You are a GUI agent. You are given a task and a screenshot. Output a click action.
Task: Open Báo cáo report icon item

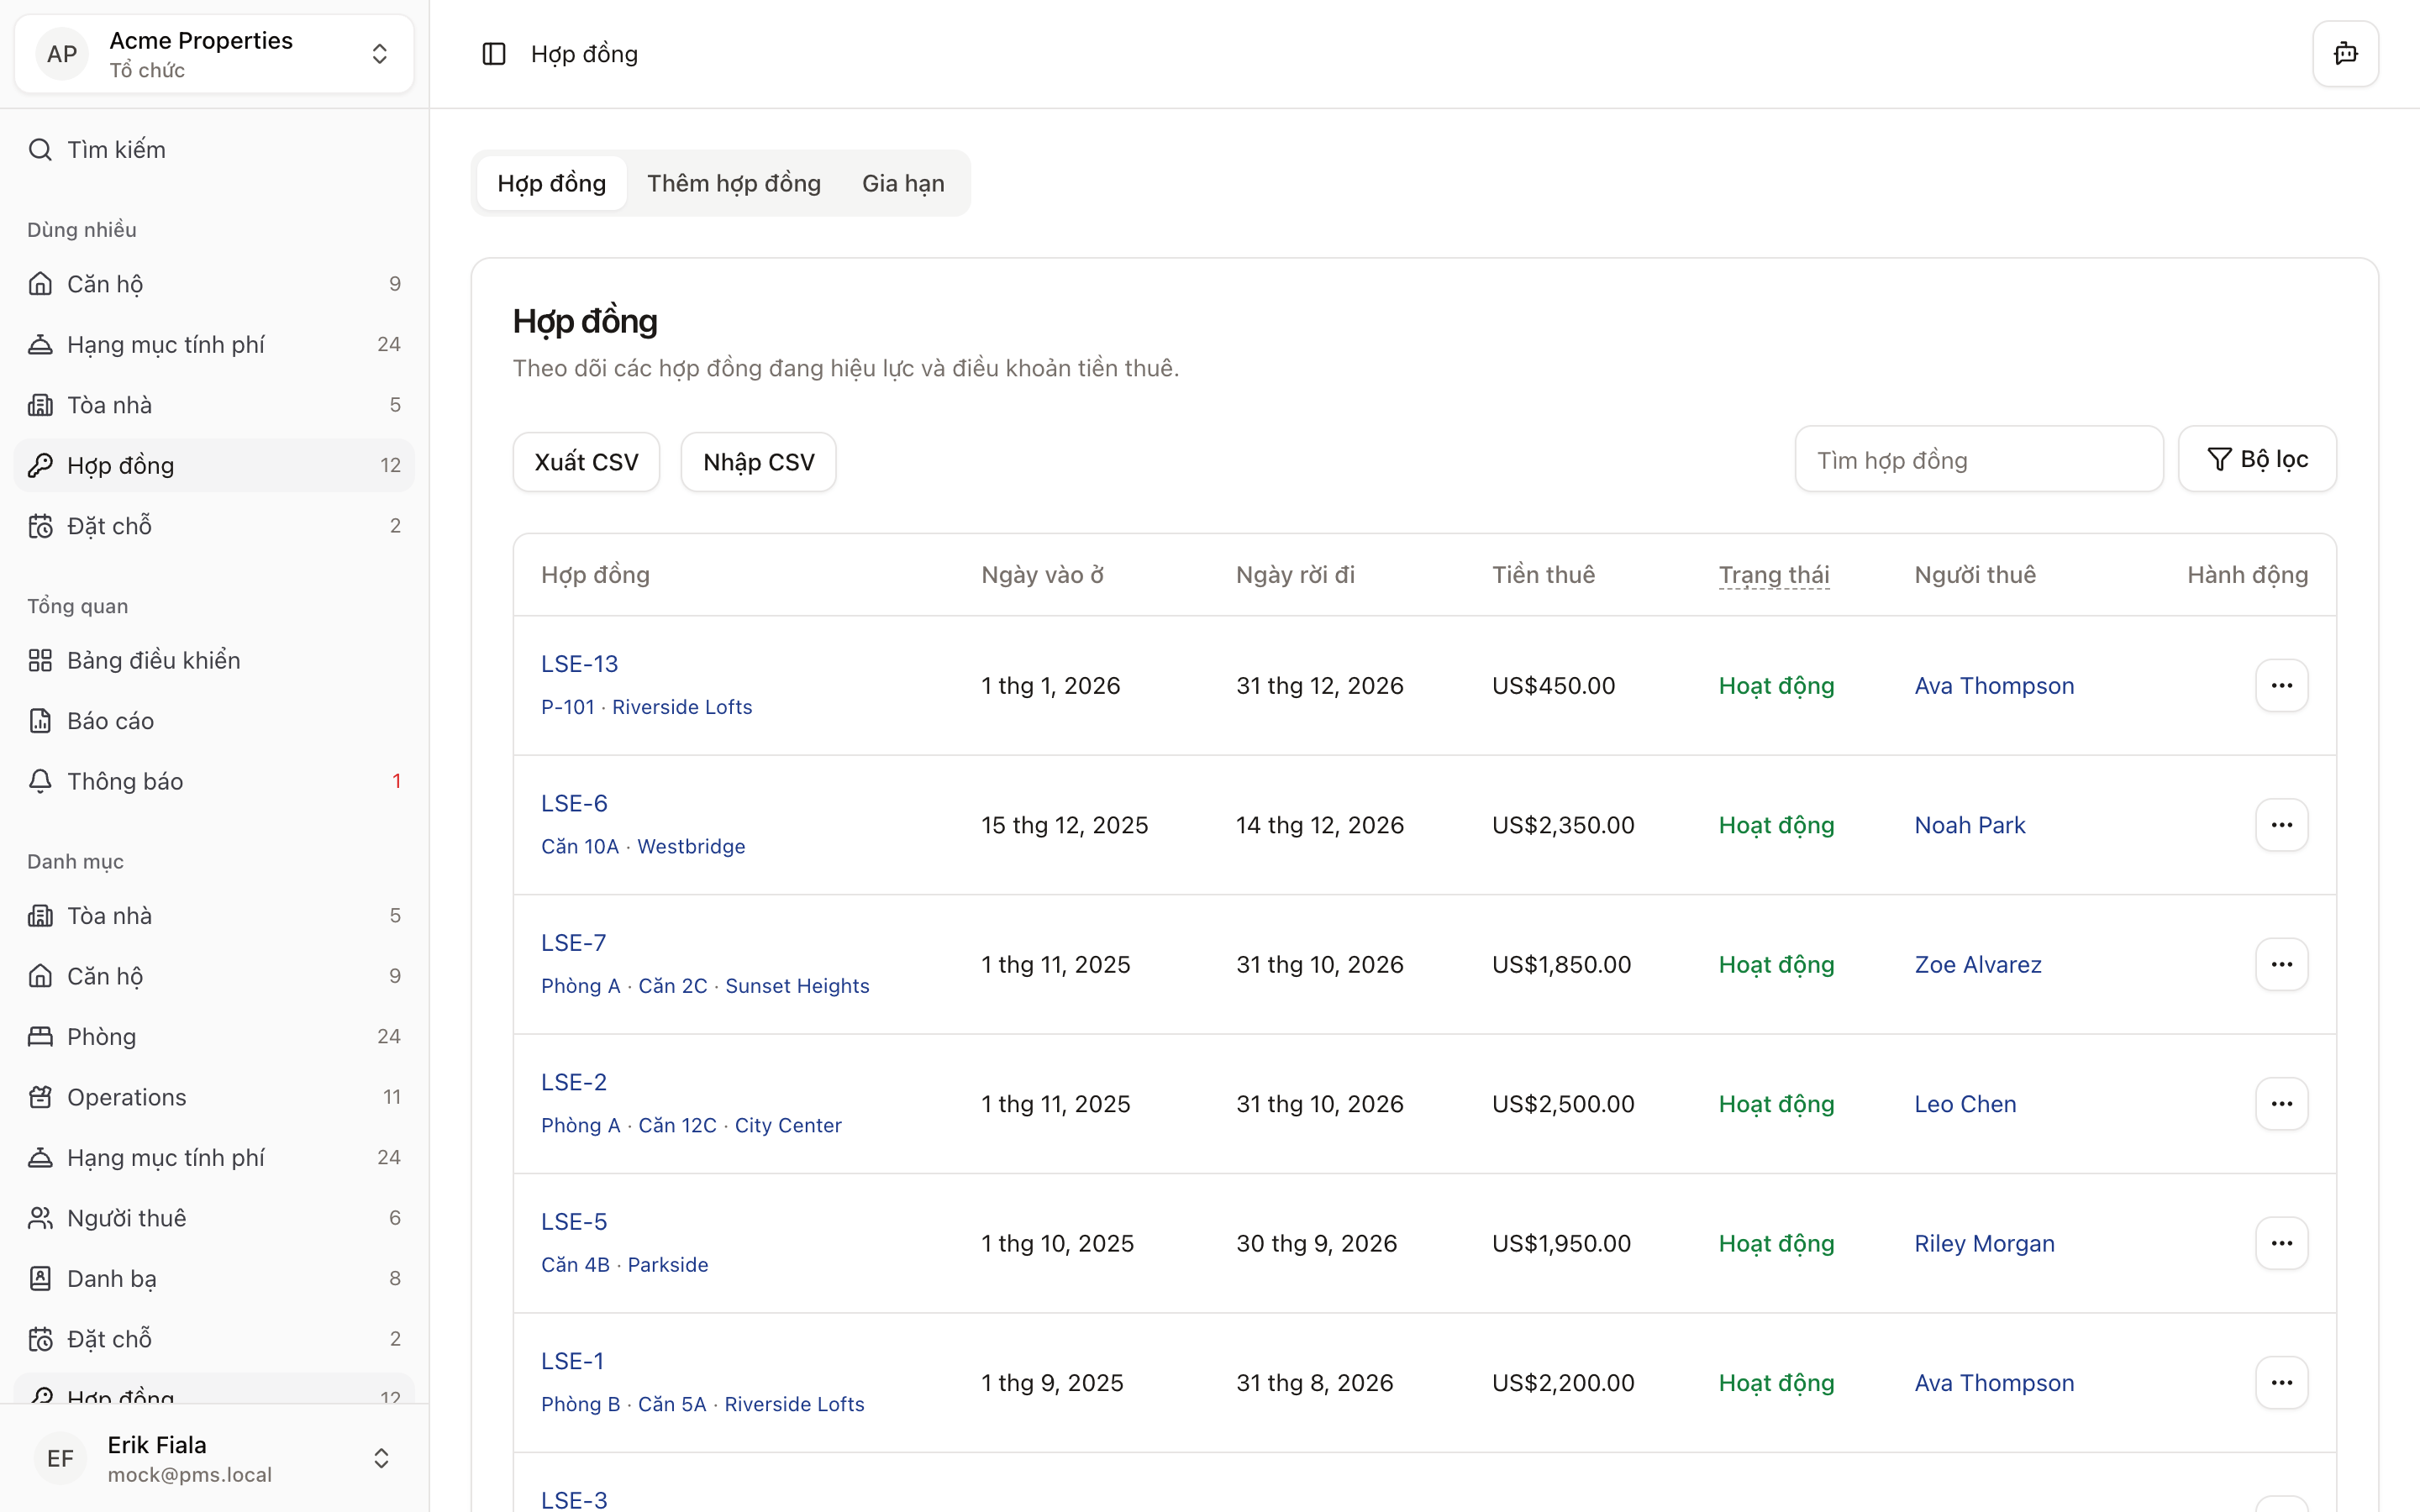[110, 721]
